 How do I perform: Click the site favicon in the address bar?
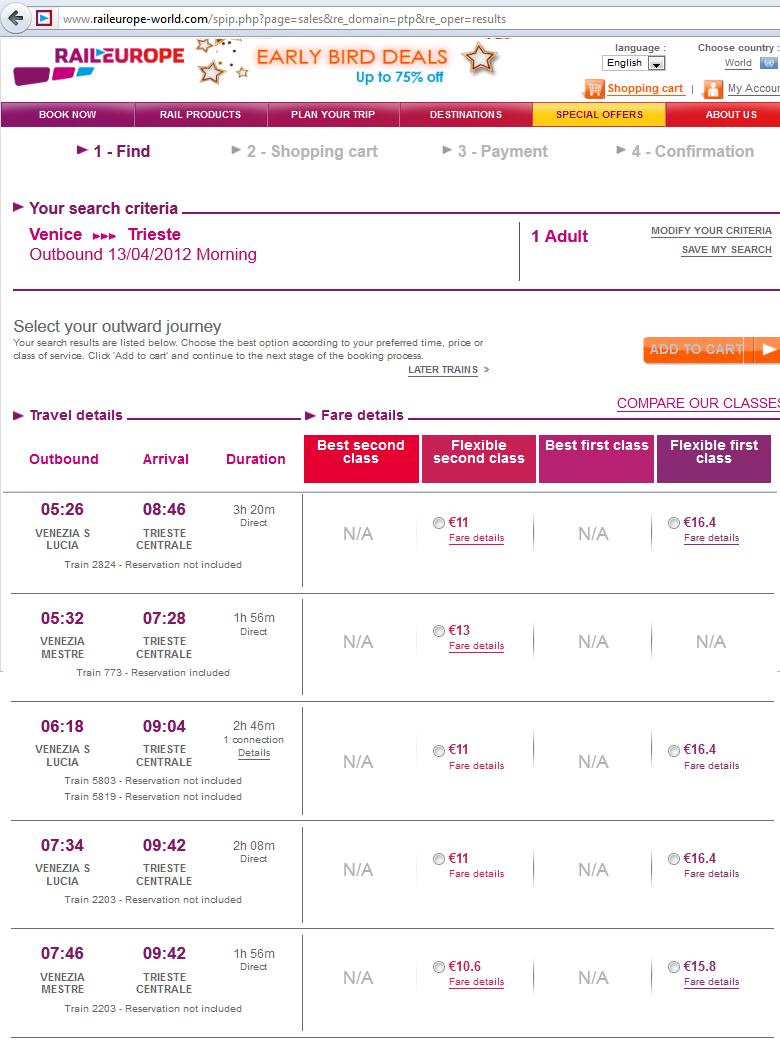click(44, 18)
